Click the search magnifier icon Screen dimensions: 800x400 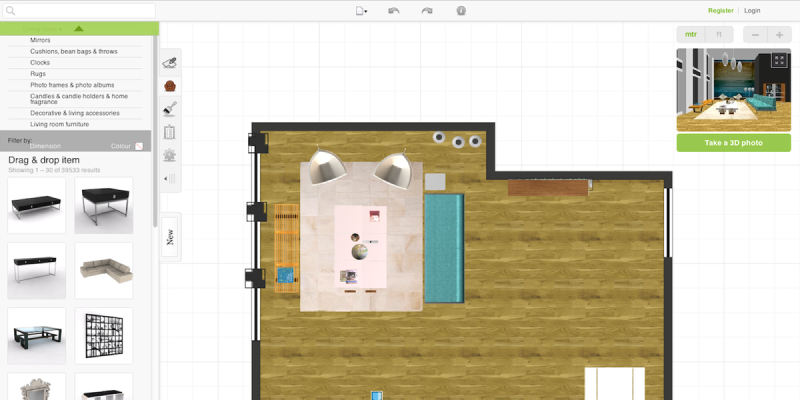(x=10, y=11)
